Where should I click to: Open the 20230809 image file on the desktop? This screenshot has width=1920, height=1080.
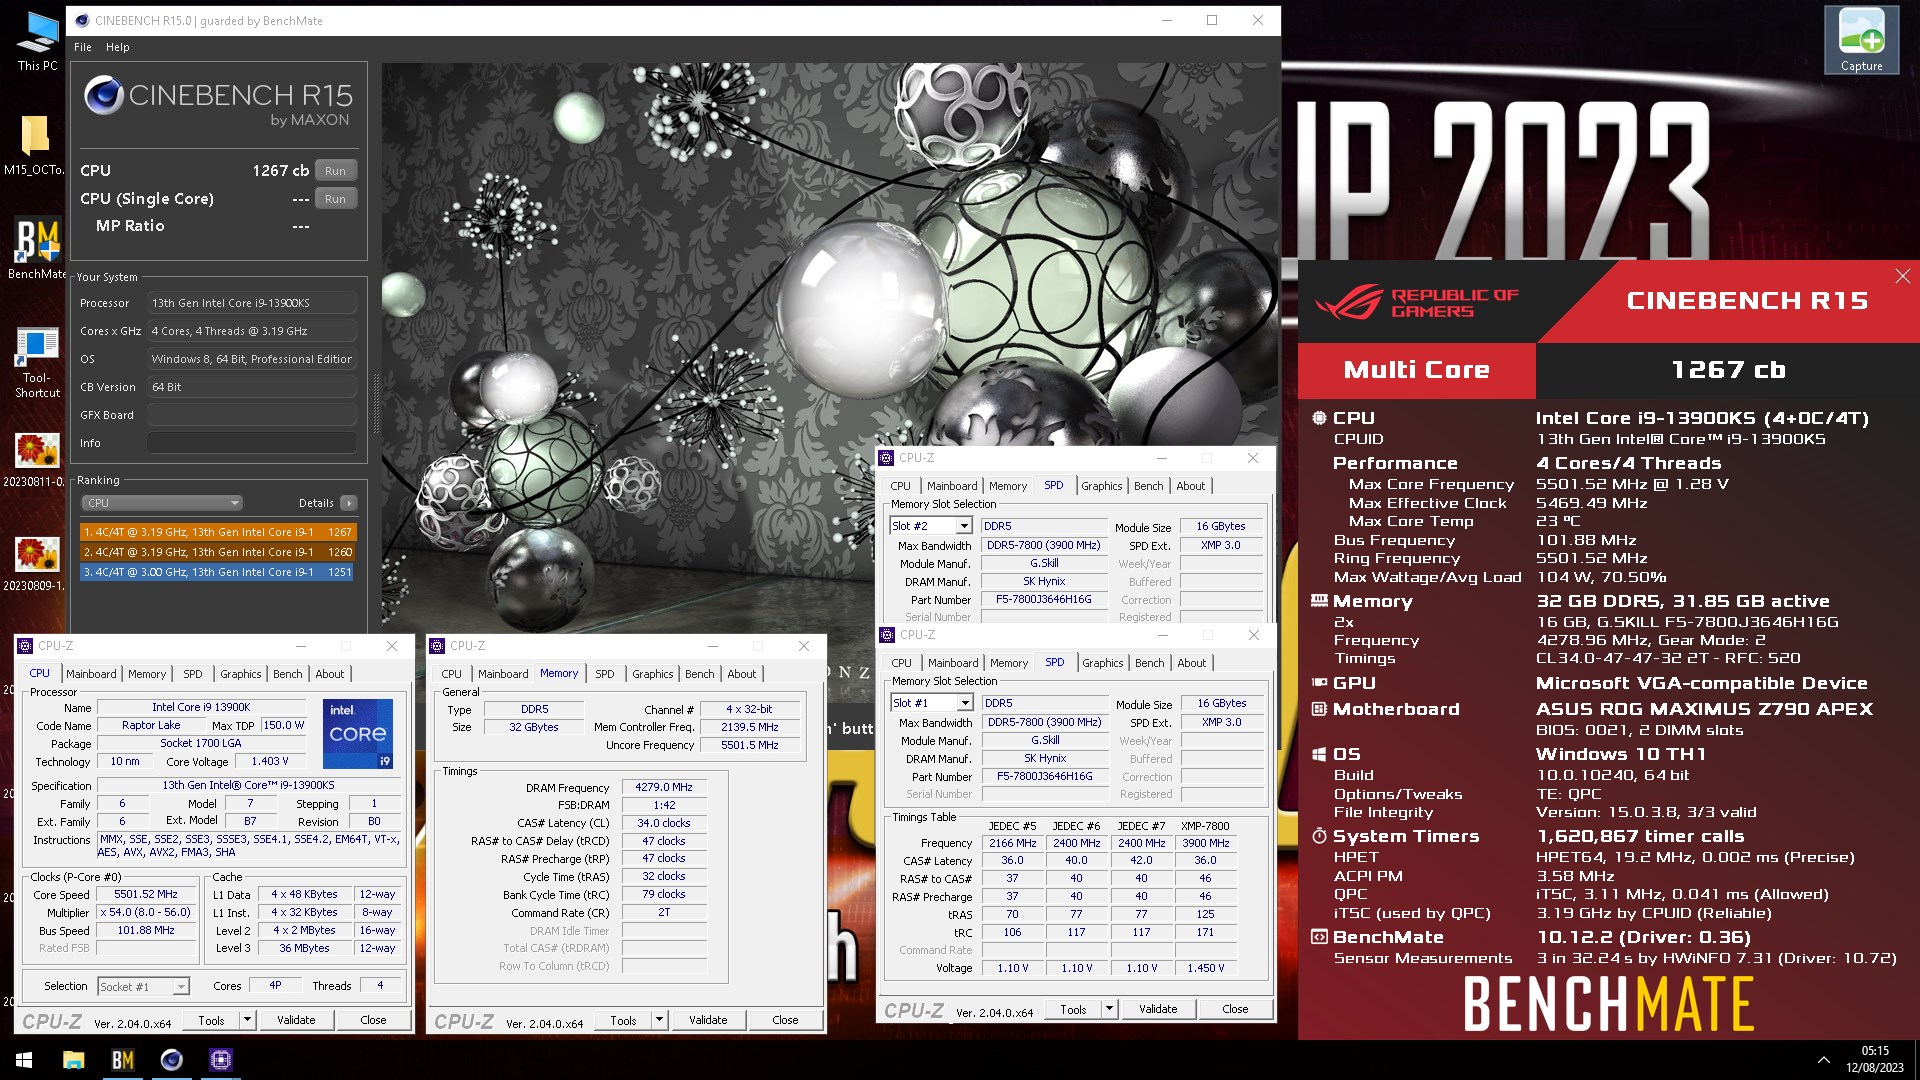[x=36, y=564]
